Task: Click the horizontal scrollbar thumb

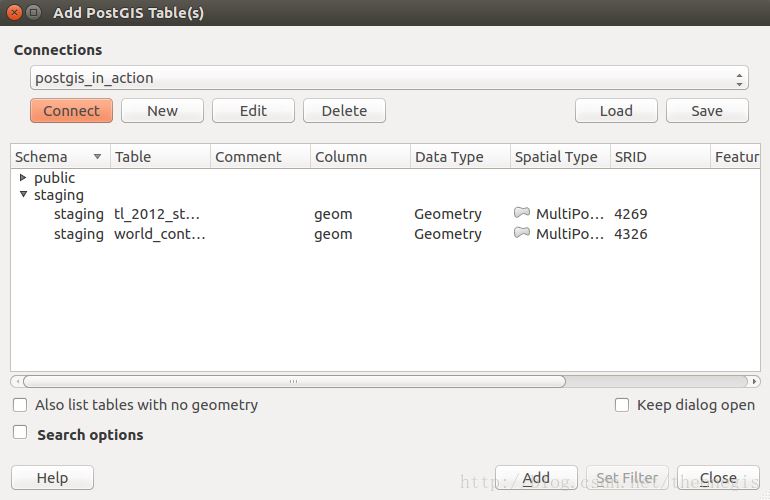Action: point(294,381)
